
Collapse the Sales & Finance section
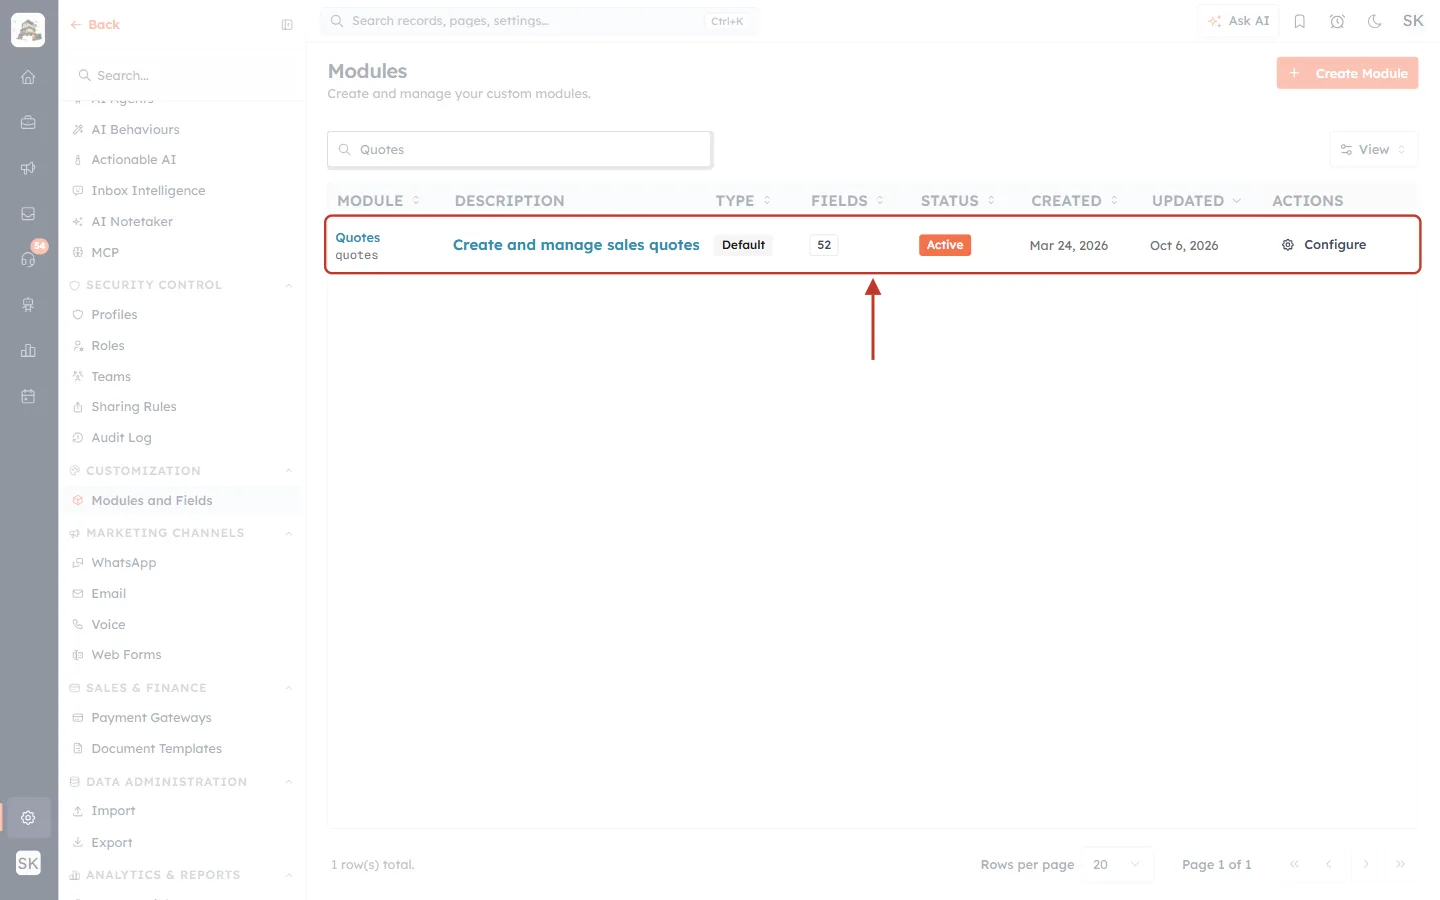tap(289, 688)
